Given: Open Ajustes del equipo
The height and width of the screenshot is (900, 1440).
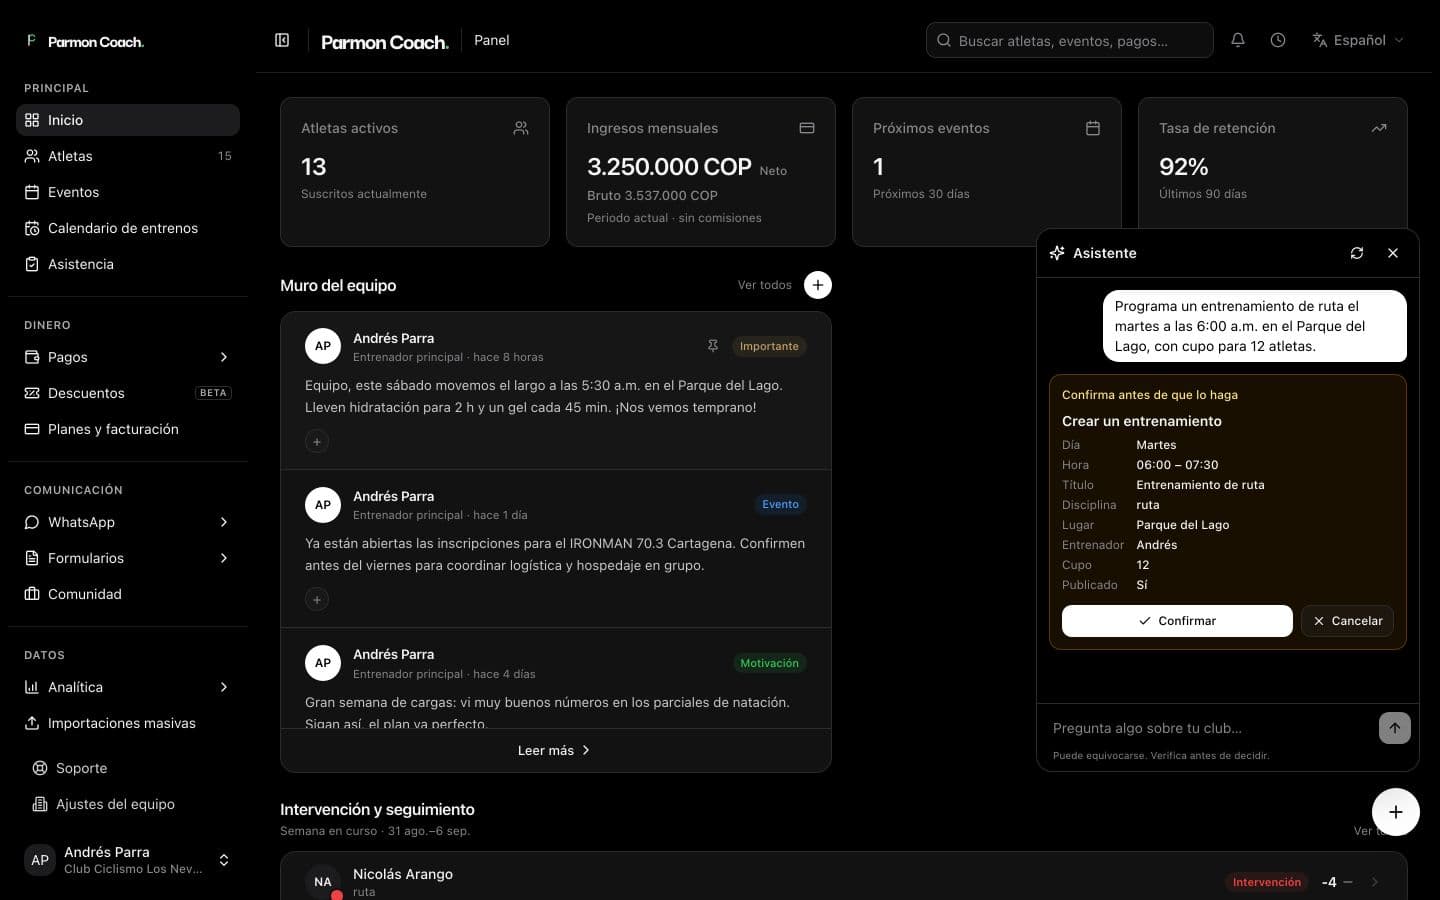Looking at the screenshot, I should pos(128,804).
